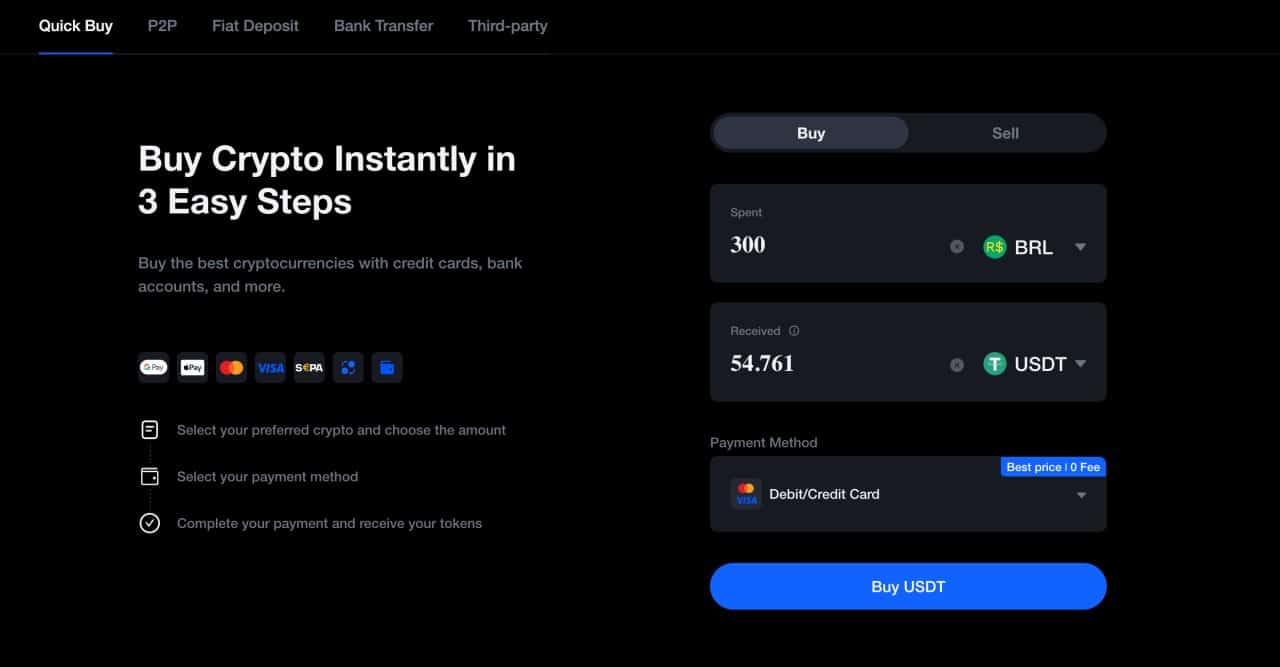Open the Third-party tab

click(x=507, y=26)
